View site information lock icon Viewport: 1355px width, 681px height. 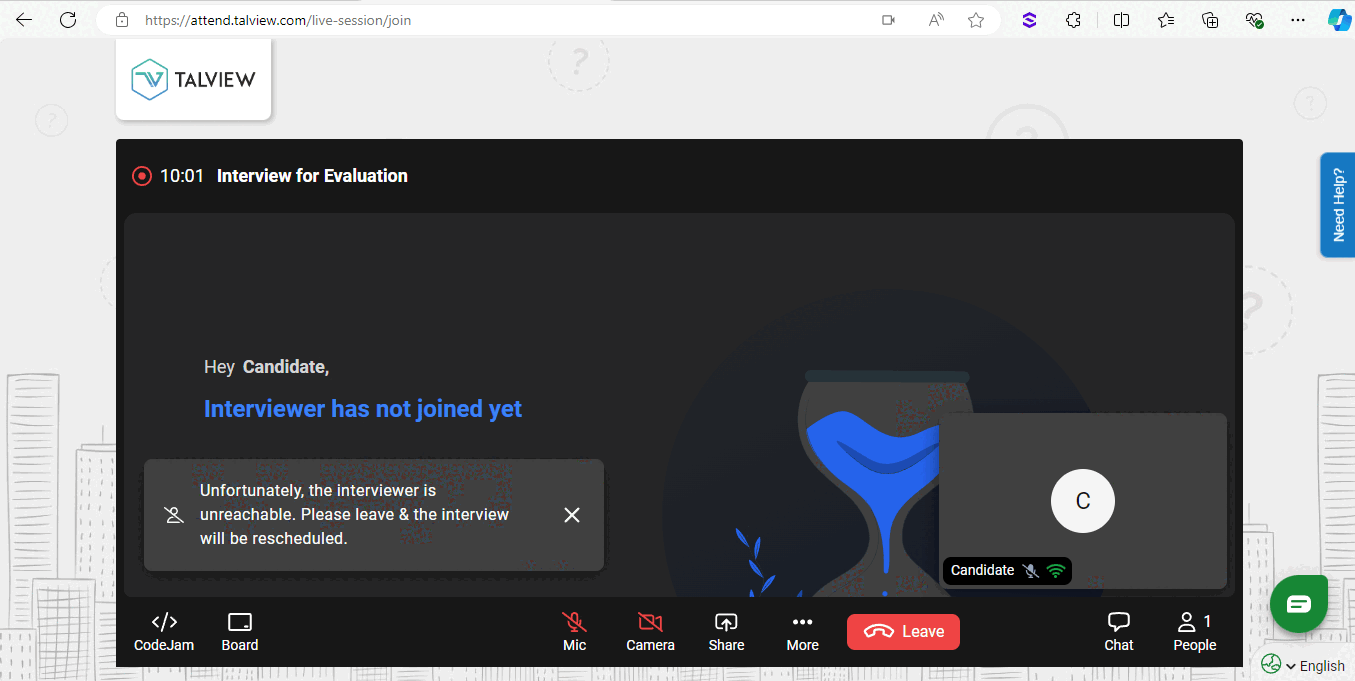click(x=122, y=20)
